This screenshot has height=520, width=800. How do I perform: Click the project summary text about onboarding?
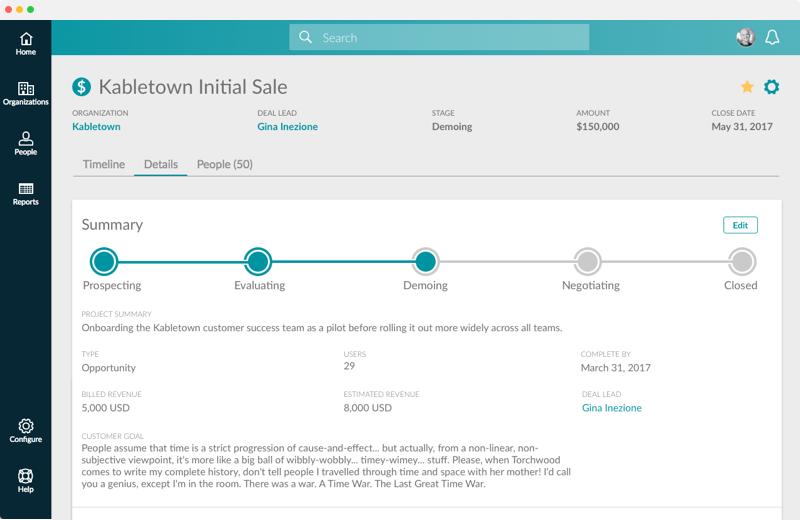tap(322, 328)
